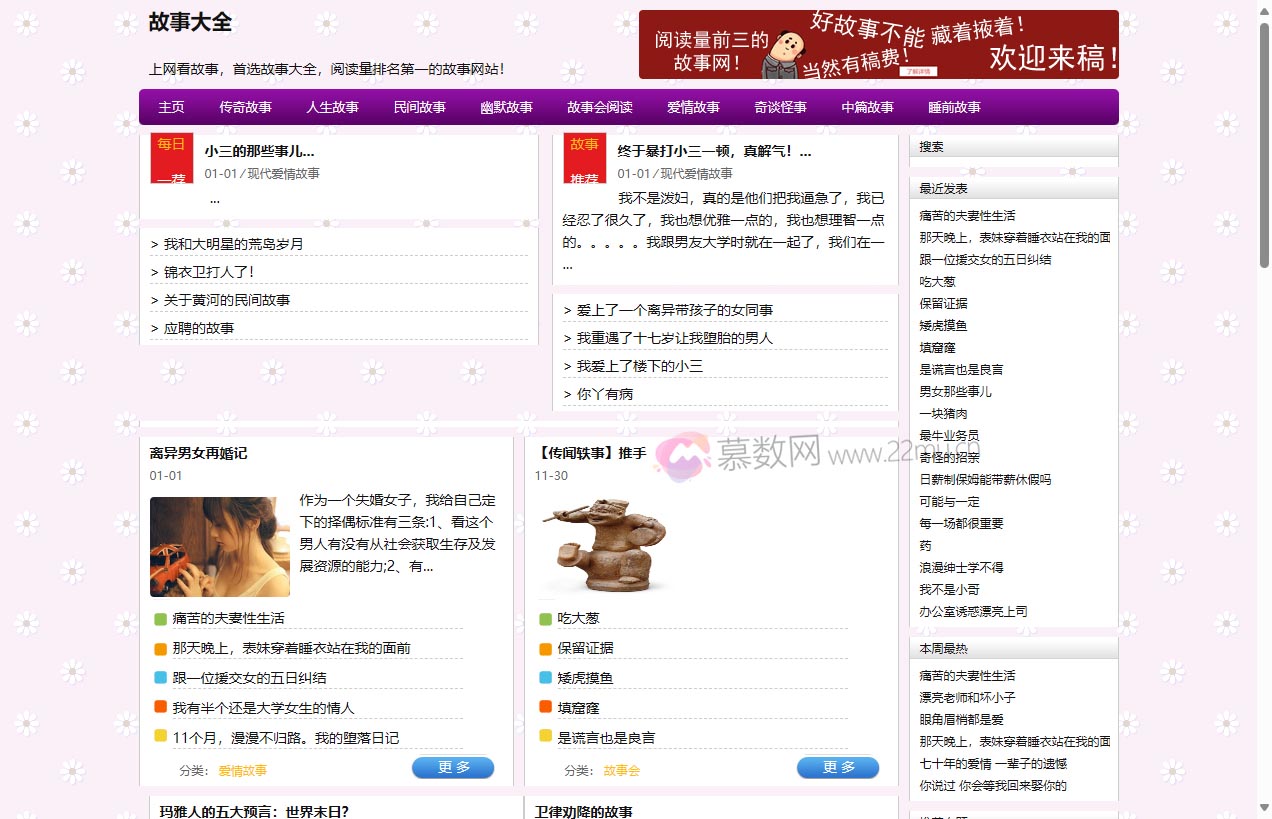
Task: Click the blue square bullet beside 矮虎摸鱼
Action: click(545, 678)
